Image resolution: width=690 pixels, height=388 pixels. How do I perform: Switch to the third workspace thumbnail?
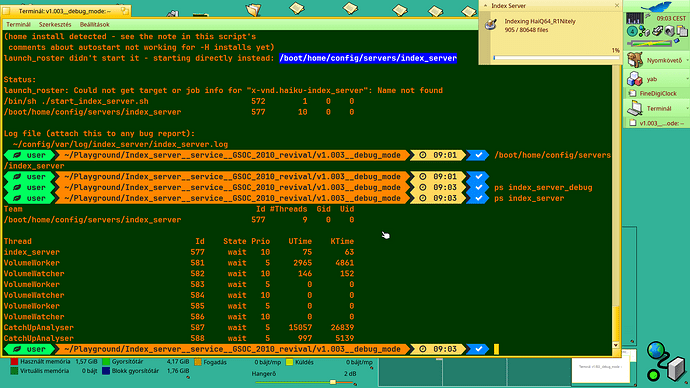[x=538, y=372]
